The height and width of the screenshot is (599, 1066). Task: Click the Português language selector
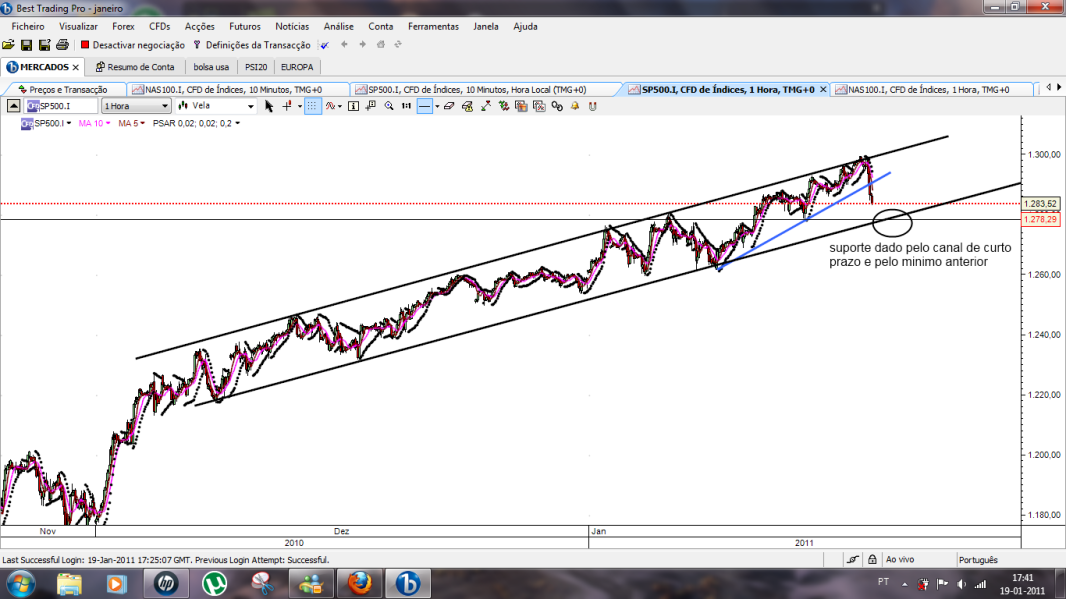click(x=978, y=560)
